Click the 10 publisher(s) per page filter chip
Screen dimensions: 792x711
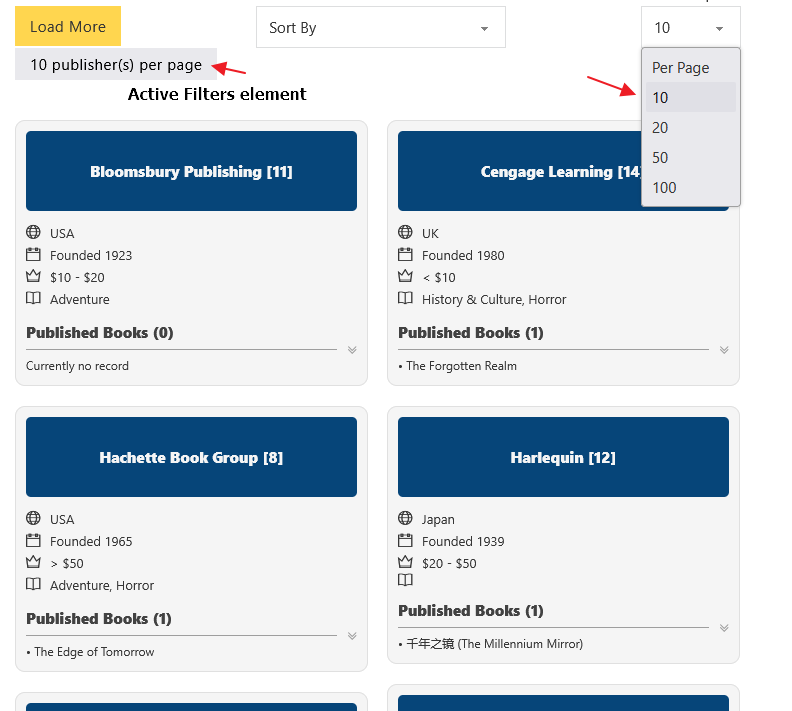click(116, 65)
